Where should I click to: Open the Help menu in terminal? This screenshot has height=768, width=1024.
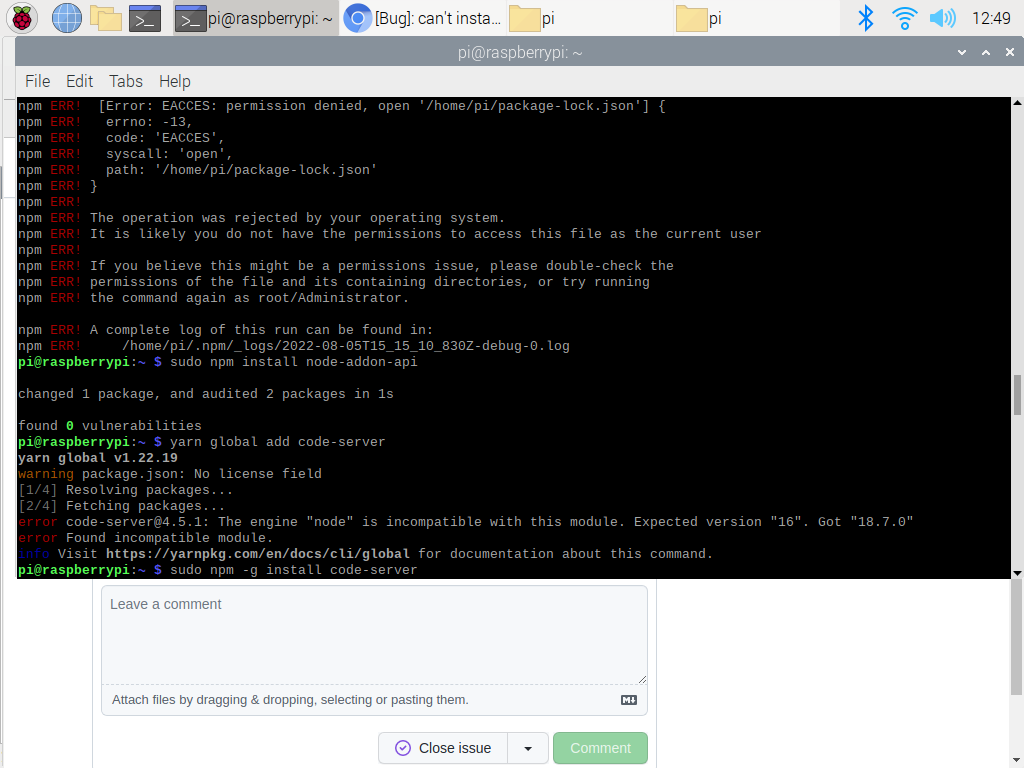[x=174, y=81]
